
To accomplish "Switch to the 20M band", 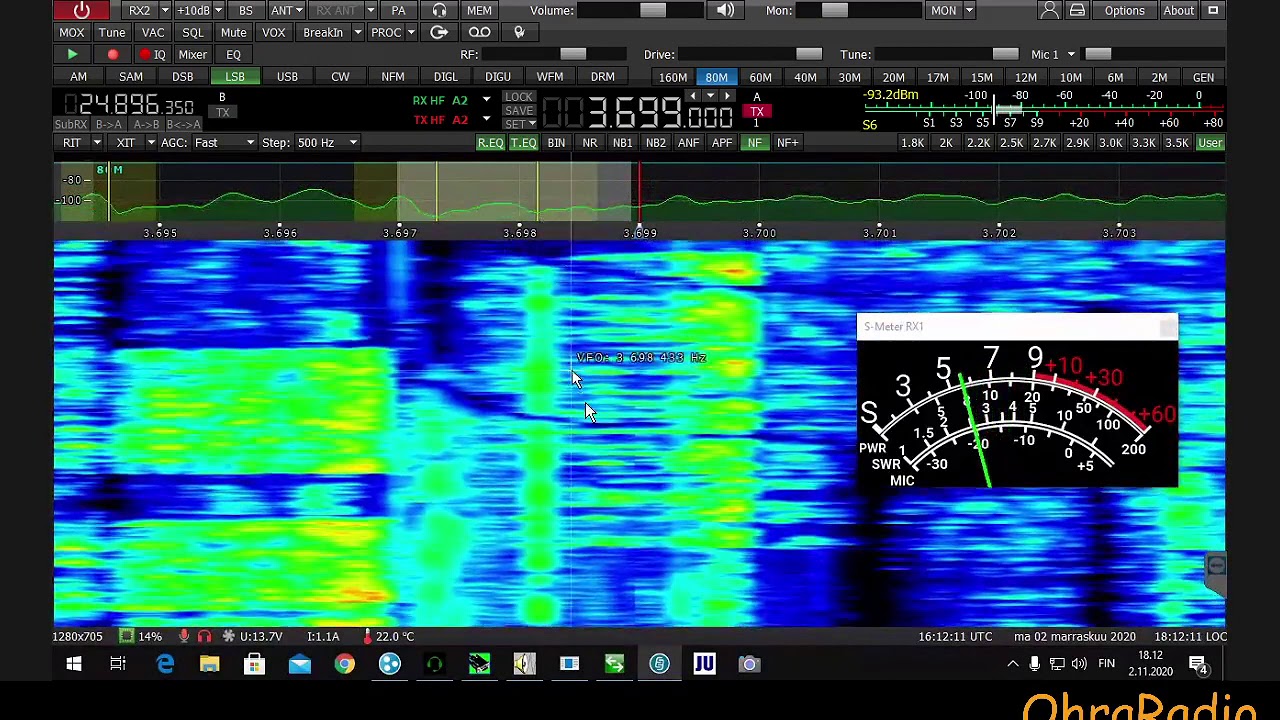I will pyautogui.click(x=893, y=78).
